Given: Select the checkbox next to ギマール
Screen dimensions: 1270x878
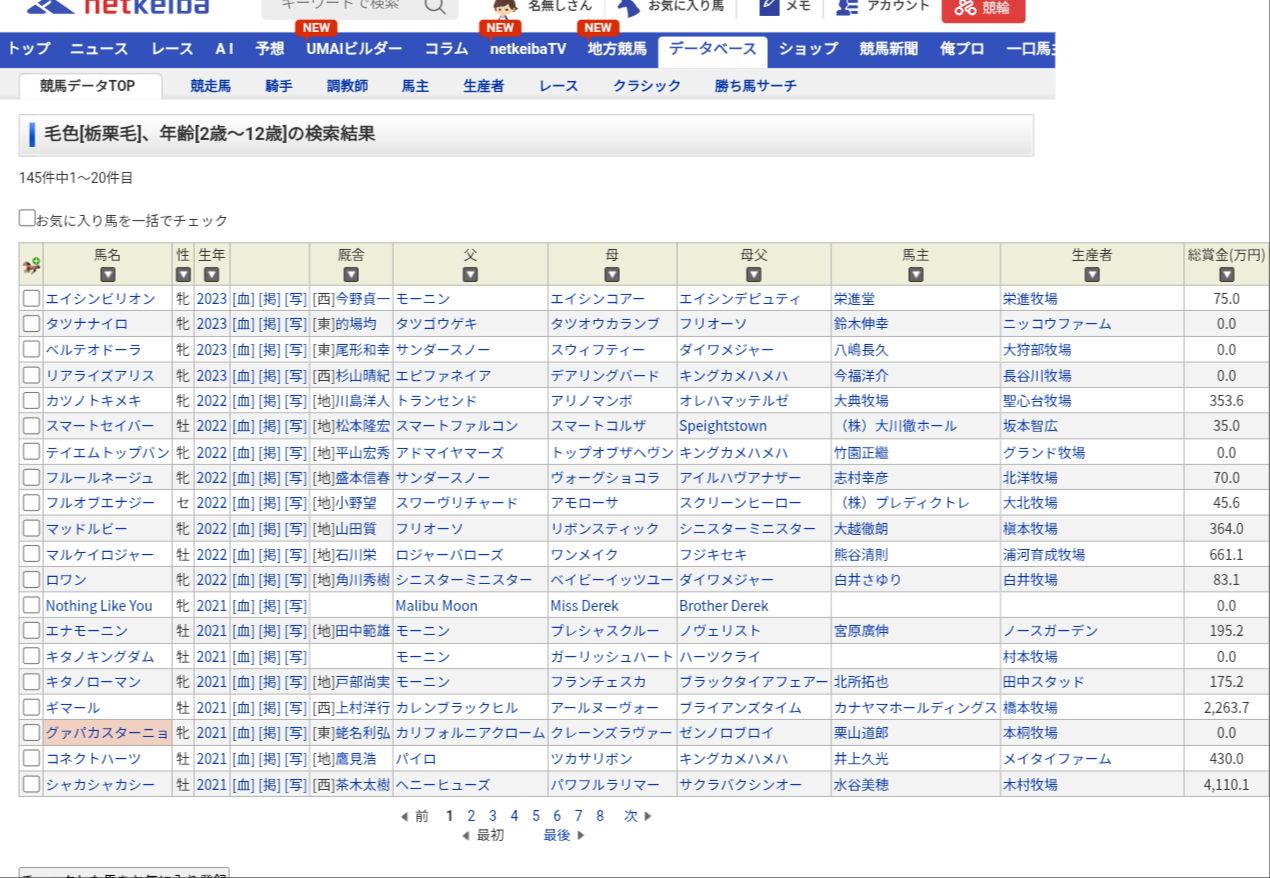Looking at the screenshot, I should click(31, 707).
